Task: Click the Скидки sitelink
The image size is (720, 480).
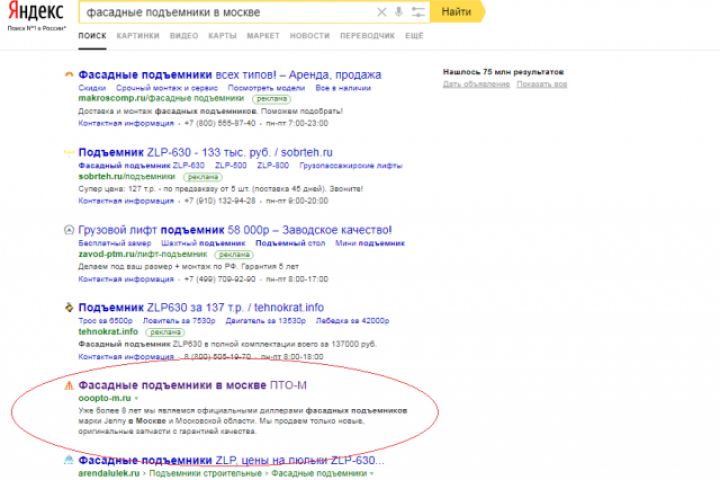Action: tap(92, 88)
